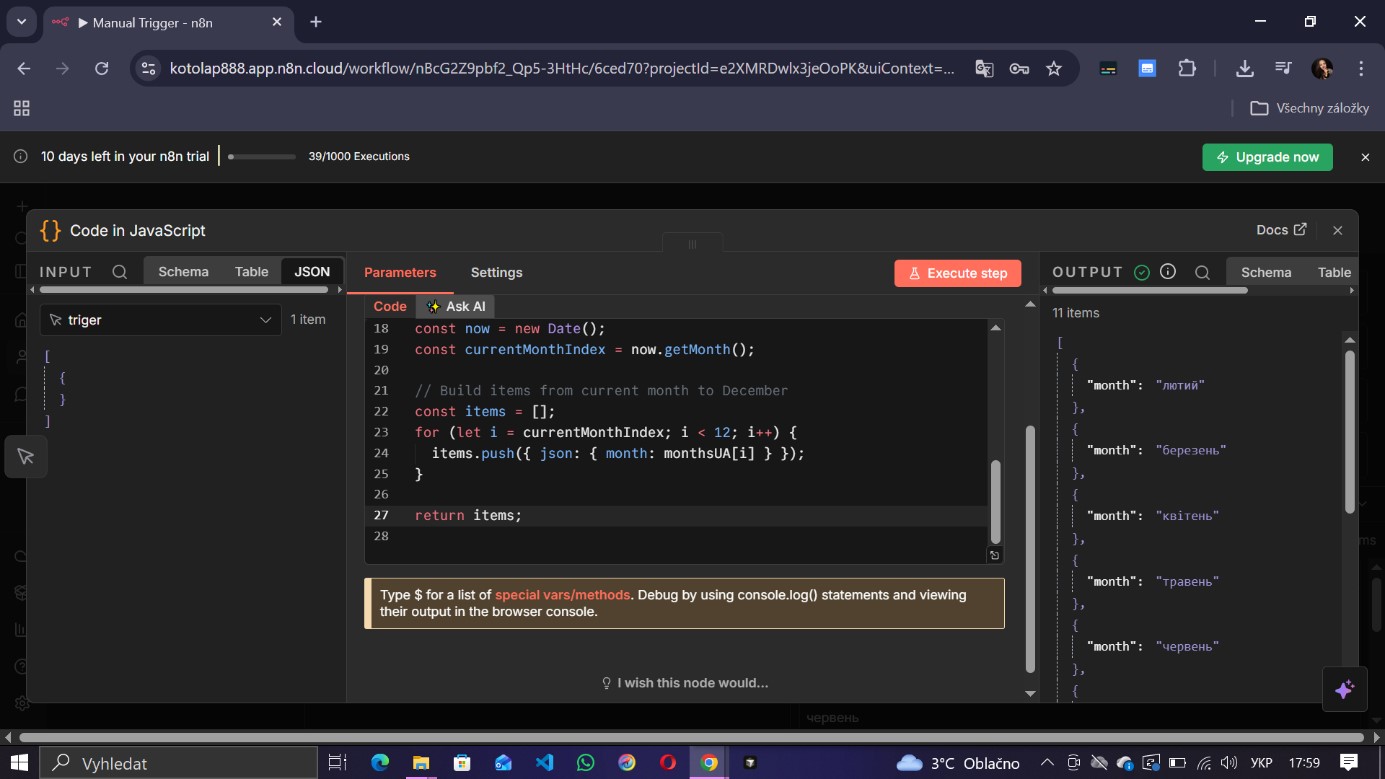Open the weather widget 3°C Oblačno
Screen dimensions: 1385x779
(x=958, y=763)
